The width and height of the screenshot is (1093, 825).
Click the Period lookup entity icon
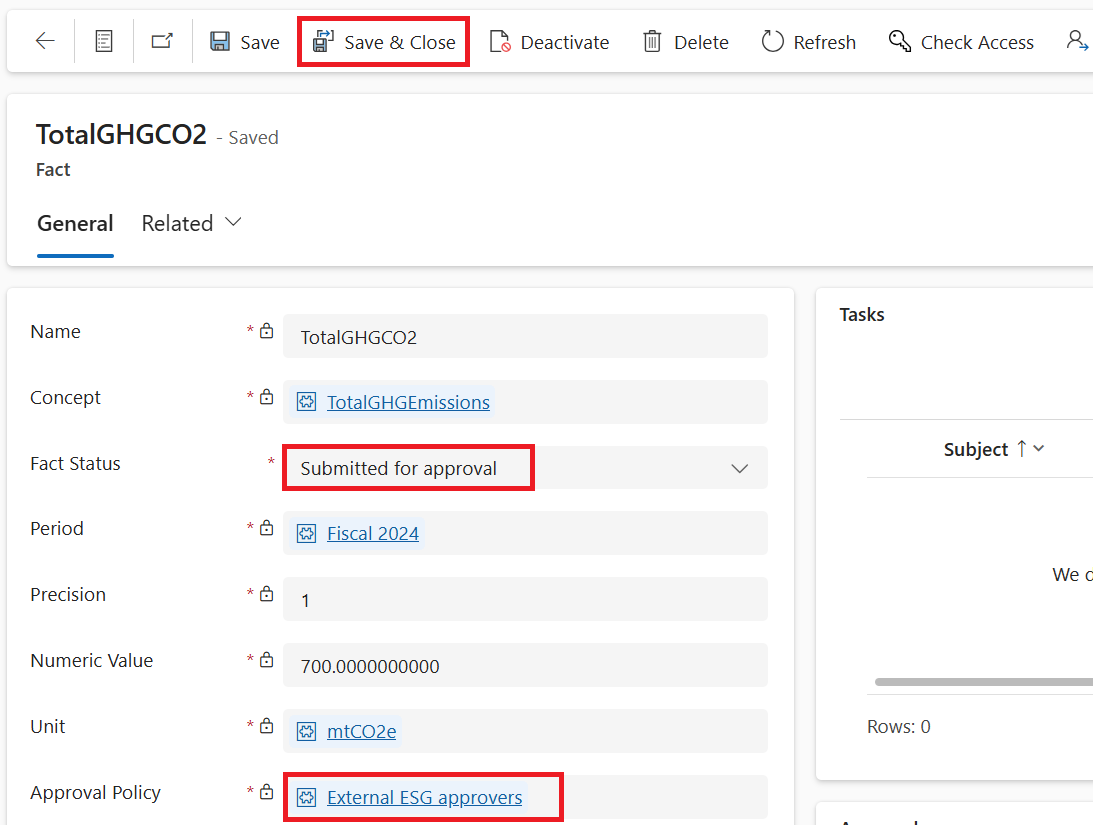(307, 534)
